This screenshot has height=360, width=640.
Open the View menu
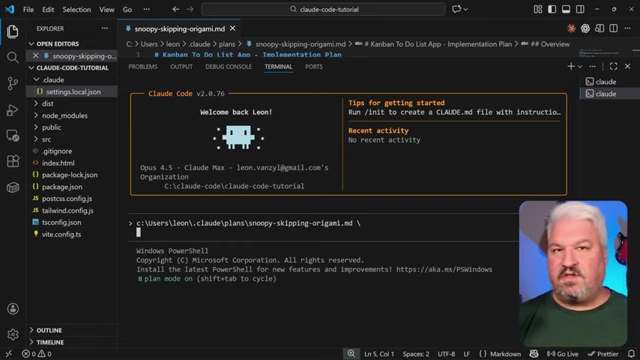tap(107, 9)
